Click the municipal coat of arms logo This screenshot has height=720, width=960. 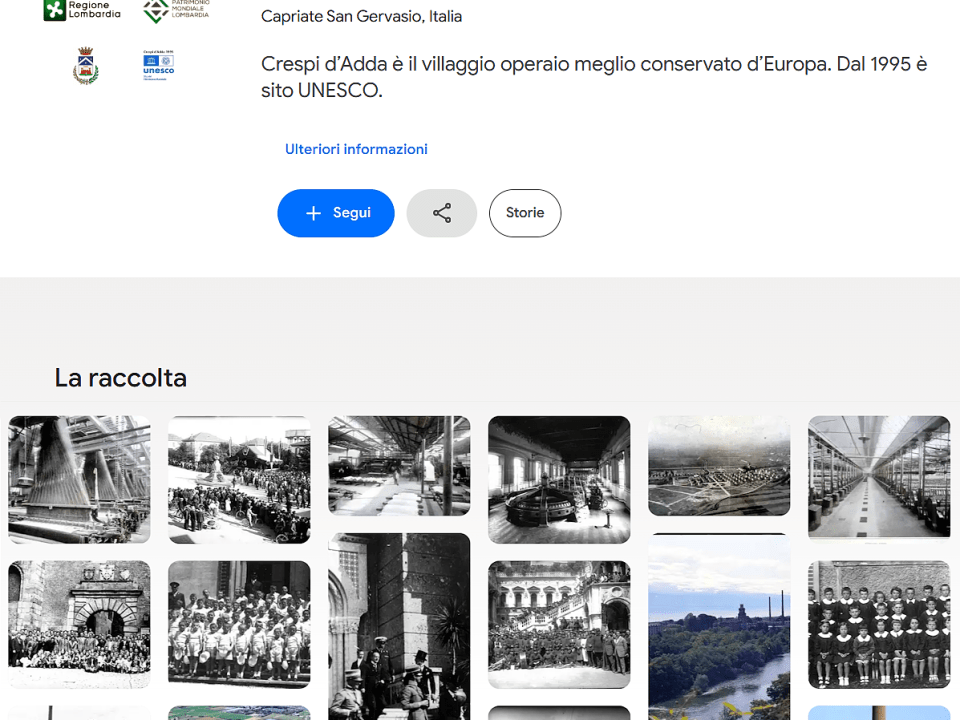[86, 66]
